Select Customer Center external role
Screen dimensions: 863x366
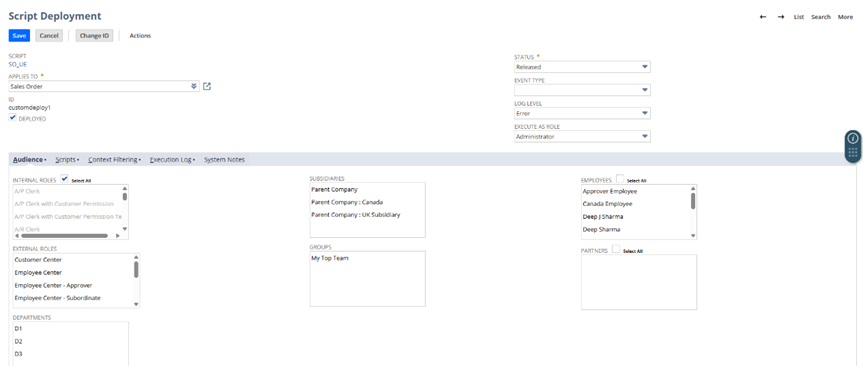[x=38, y=260]
